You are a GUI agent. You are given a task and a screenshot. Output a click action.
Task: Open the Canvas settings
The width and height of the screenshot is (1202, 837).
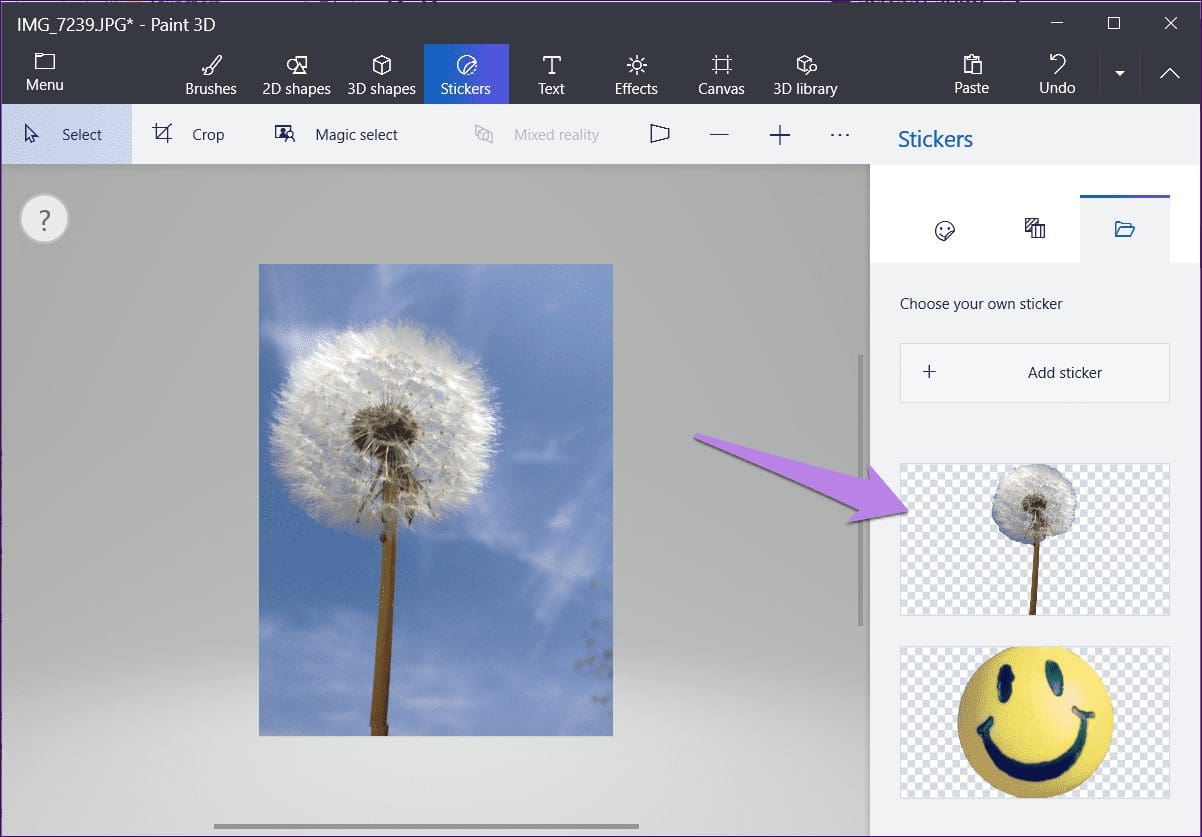coord(721,75)
